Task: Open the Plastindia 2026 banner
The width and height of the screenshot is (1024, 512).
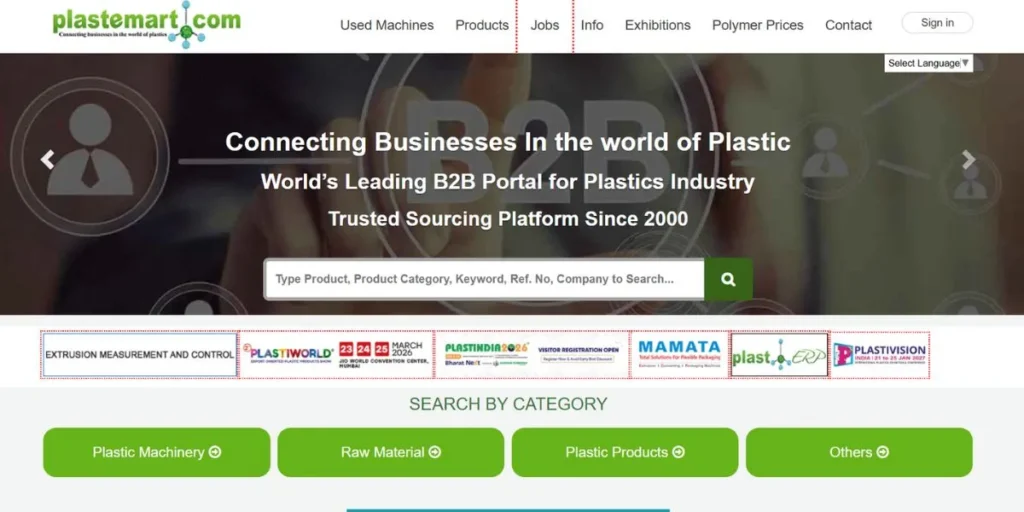Action: click(x=532, y=355)
